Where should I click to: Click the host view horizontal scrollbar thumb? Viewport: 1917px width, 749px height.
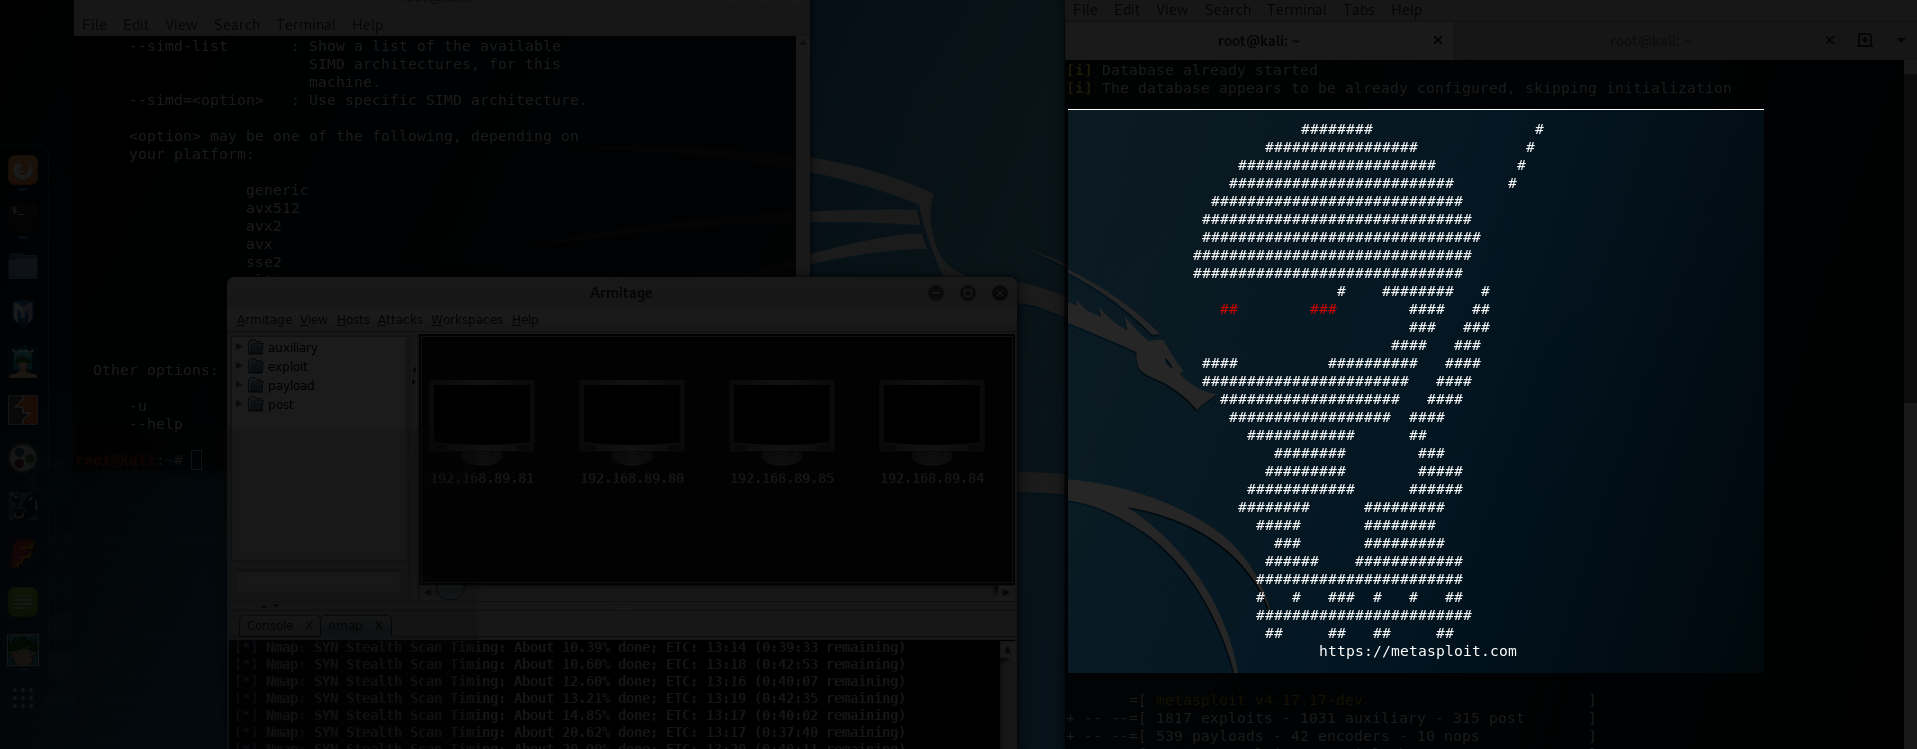click(452, 592)
